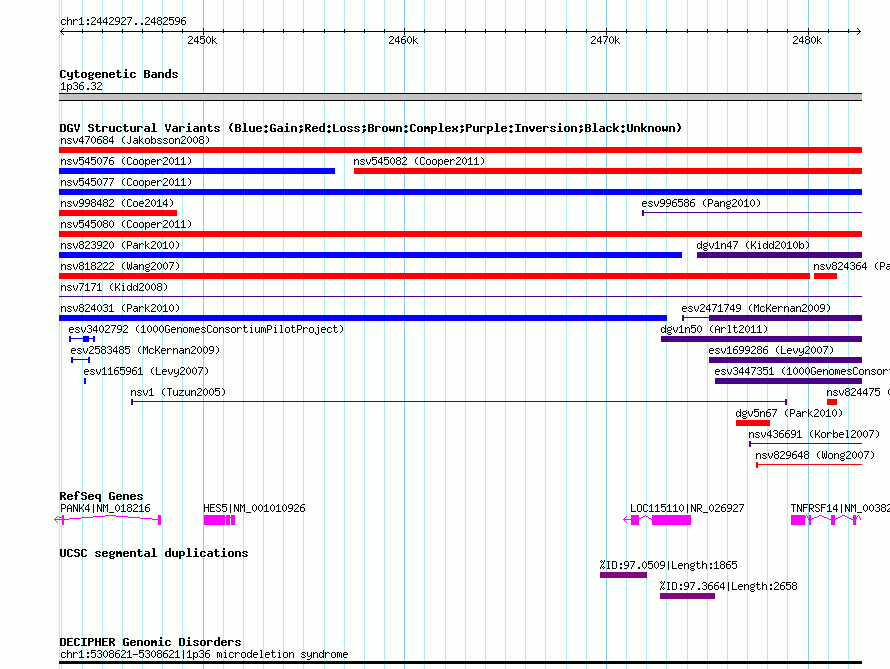
Task: Click the DECIPHER Genomic Disorders title
Action: pos(150,642)
